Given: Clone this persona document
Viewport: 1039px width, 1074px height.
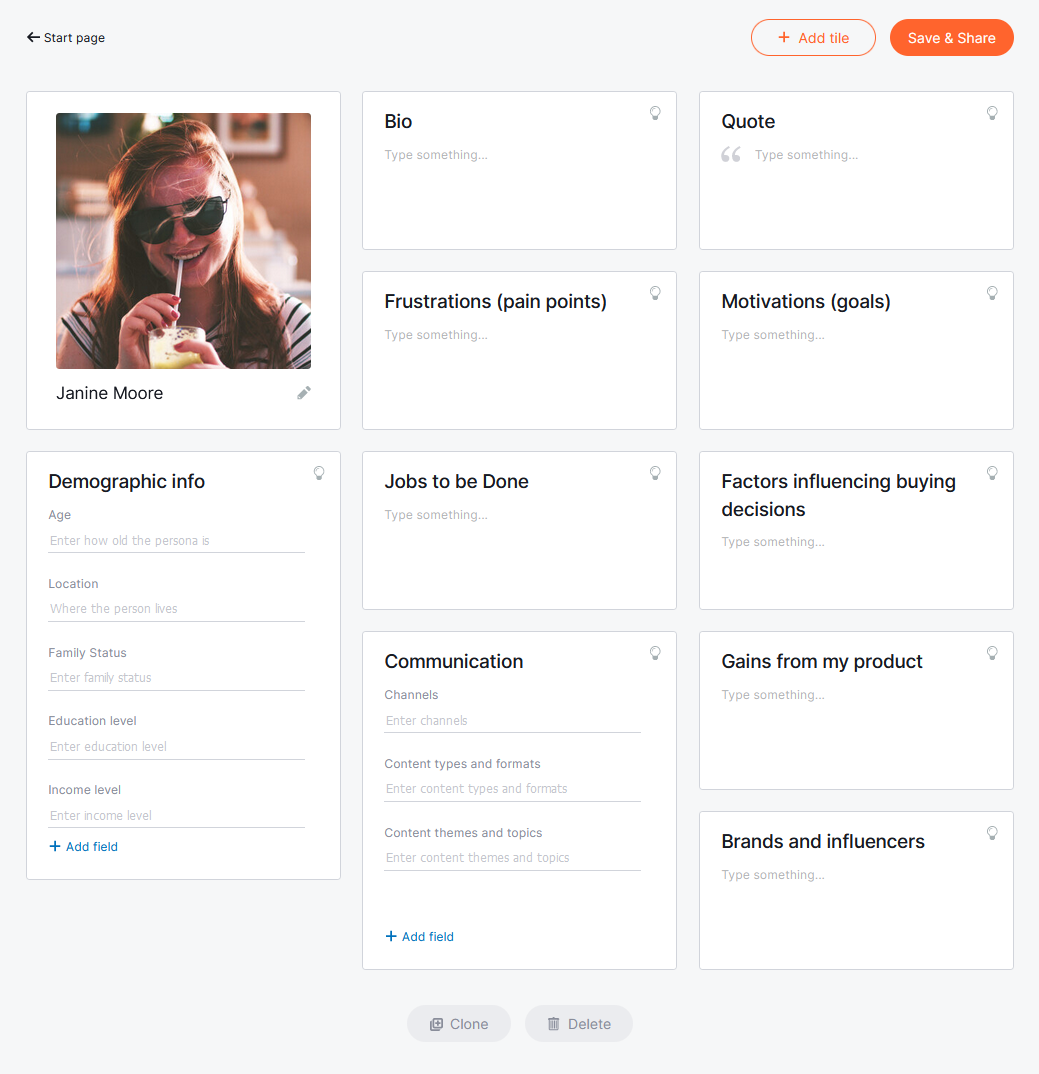Looking at the screenshot, I should [458, 1023].
